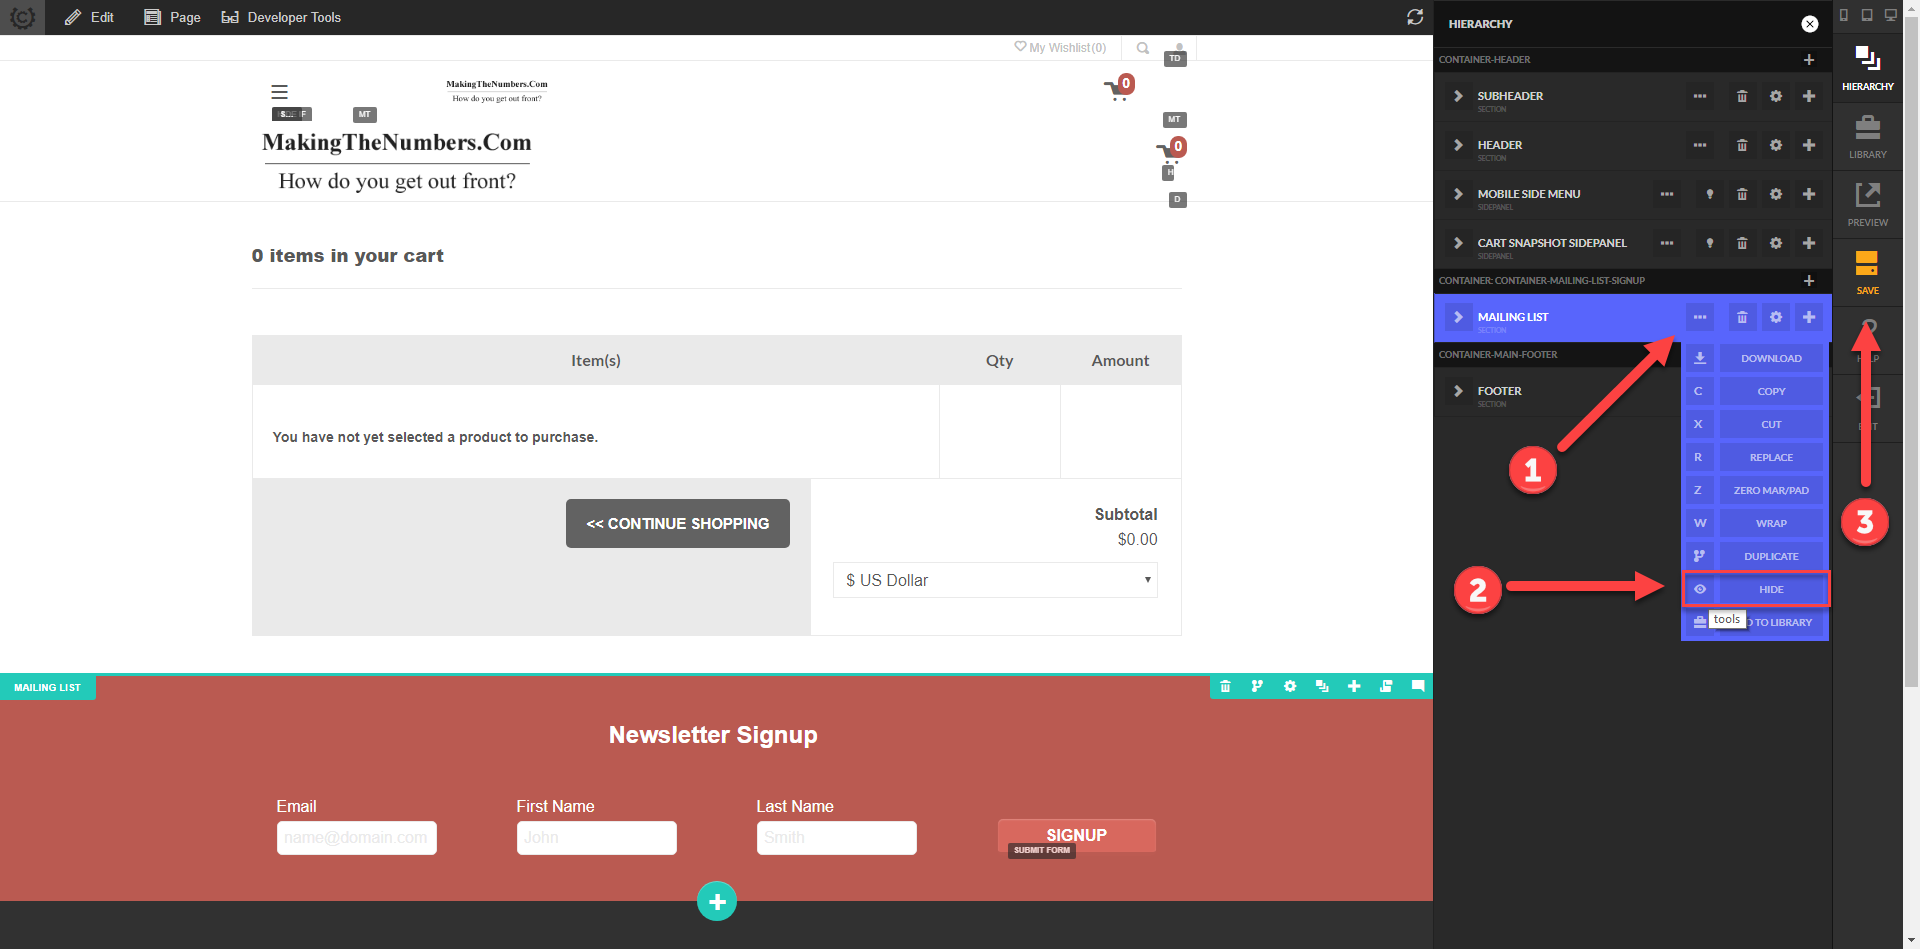Expand the Footer section chevron
1920x949 pixels.
(x=1458, y=391)
